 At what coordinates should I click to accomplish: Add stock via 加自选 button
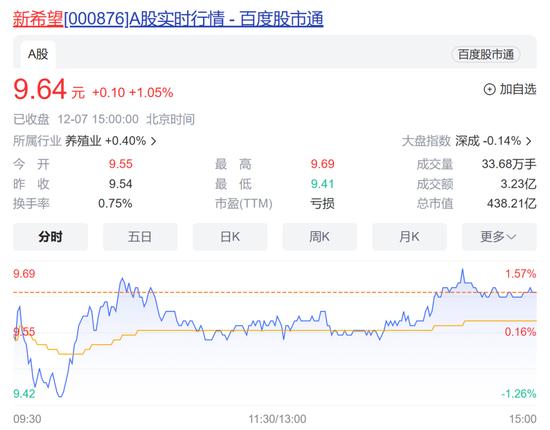(510, 89)
